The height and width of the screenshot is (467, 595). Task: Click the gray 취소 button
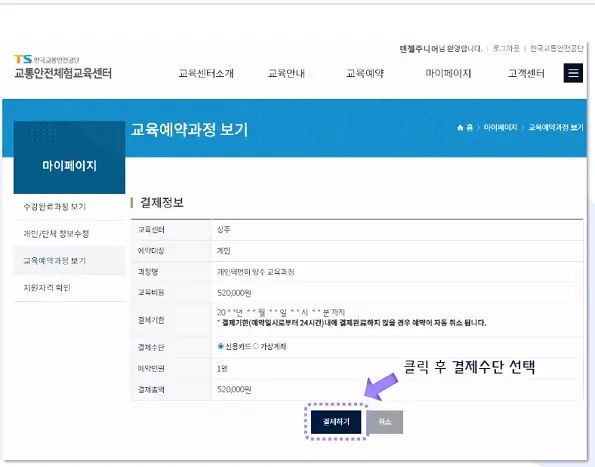coord(385,422)
